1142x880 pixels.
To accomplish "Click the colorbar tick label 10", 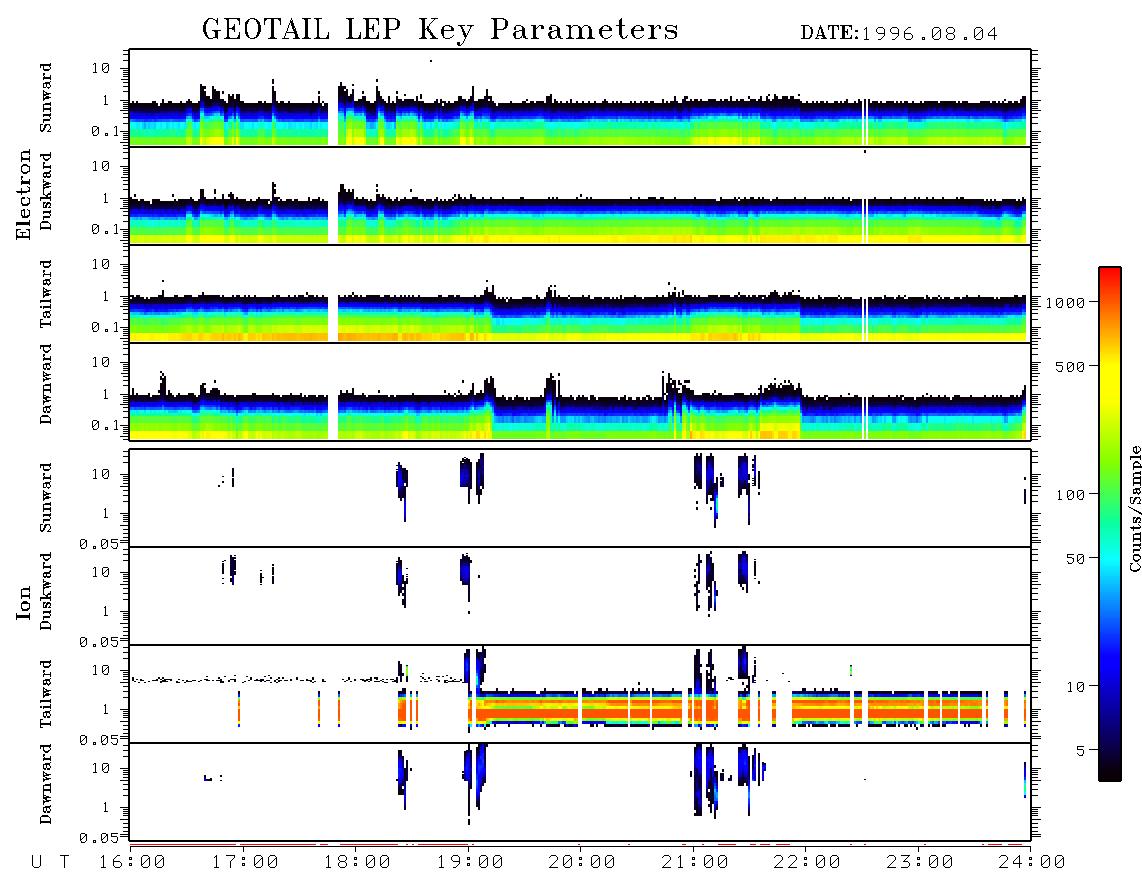I will (1076, 686).
